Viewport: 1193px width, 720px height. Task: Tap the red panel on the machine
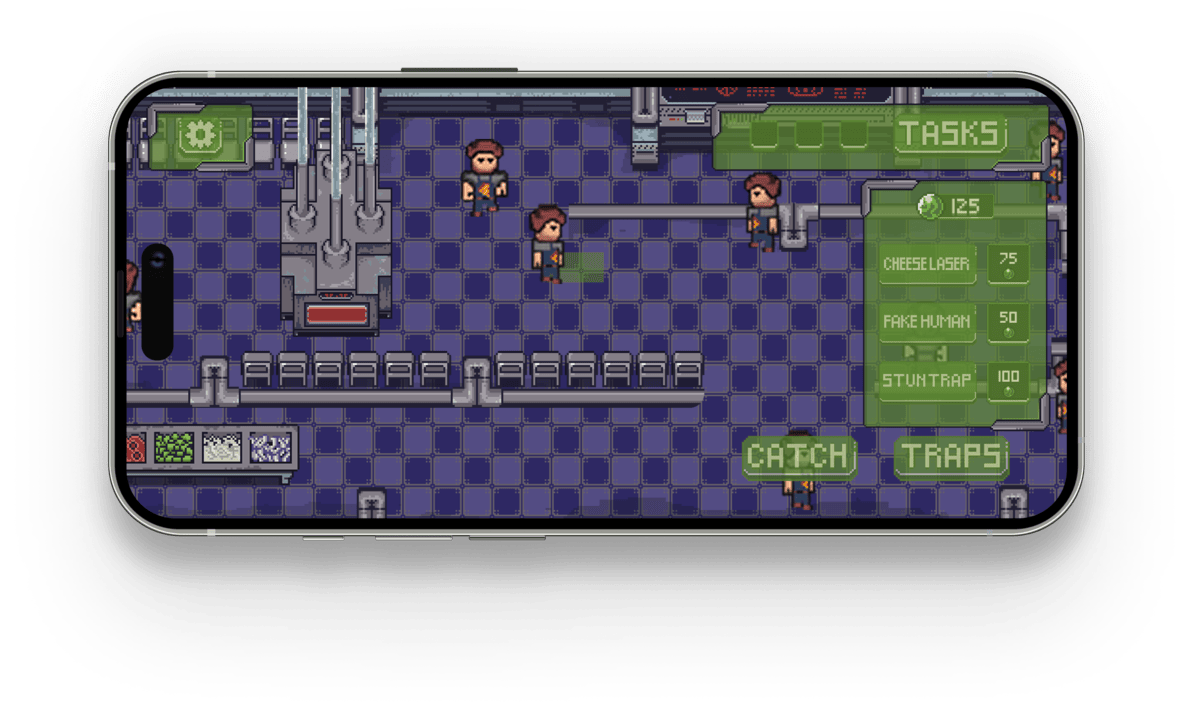336,314
